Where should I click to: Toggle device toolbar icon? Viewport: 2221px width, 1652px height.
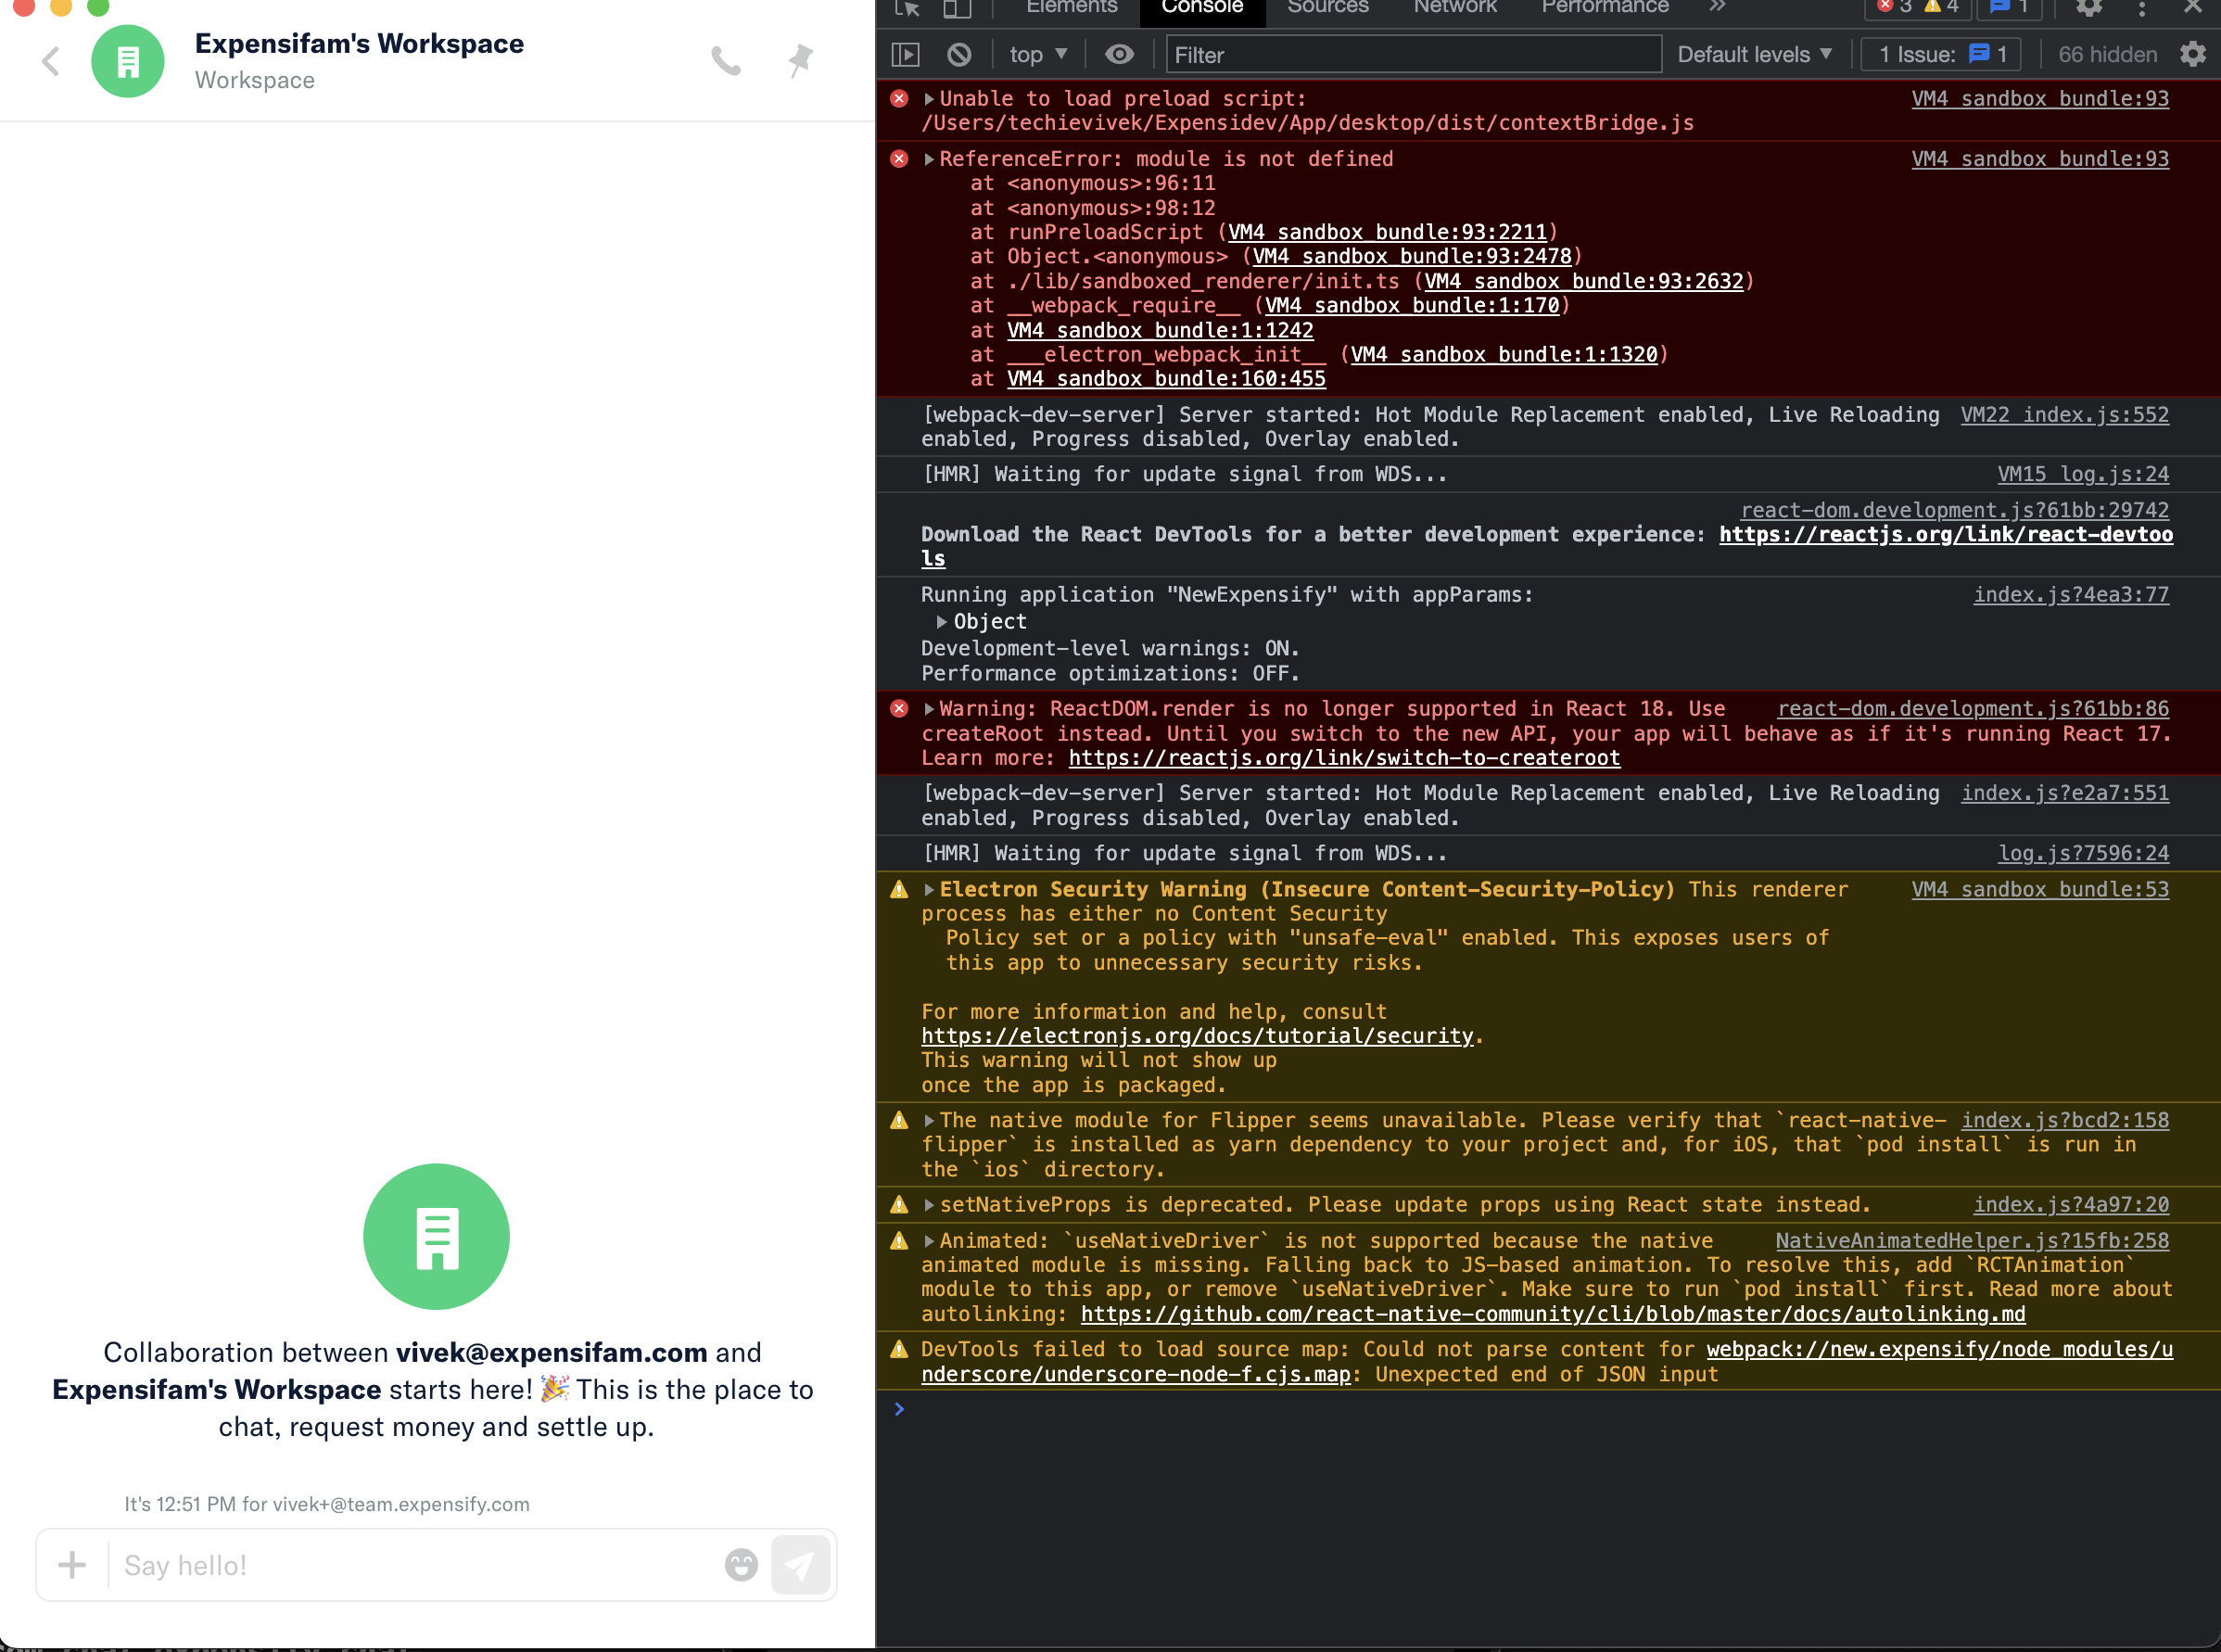click(957, 8)
